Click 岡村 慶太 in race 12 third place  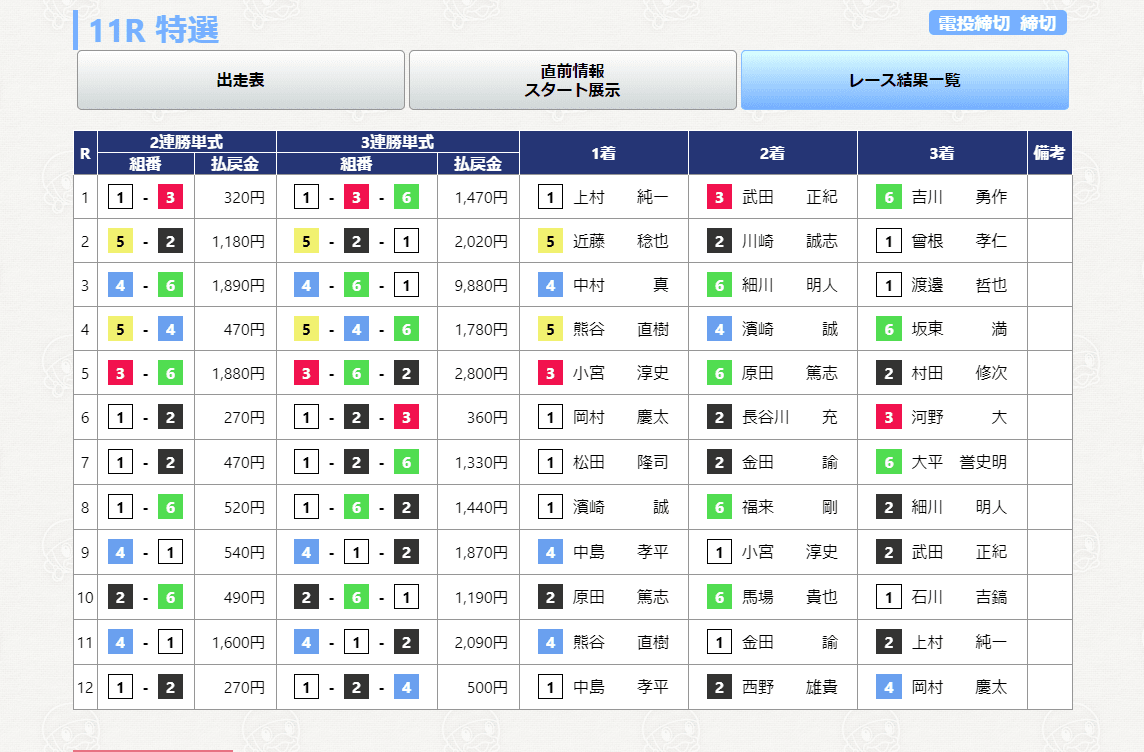click(x=959, y=688)
